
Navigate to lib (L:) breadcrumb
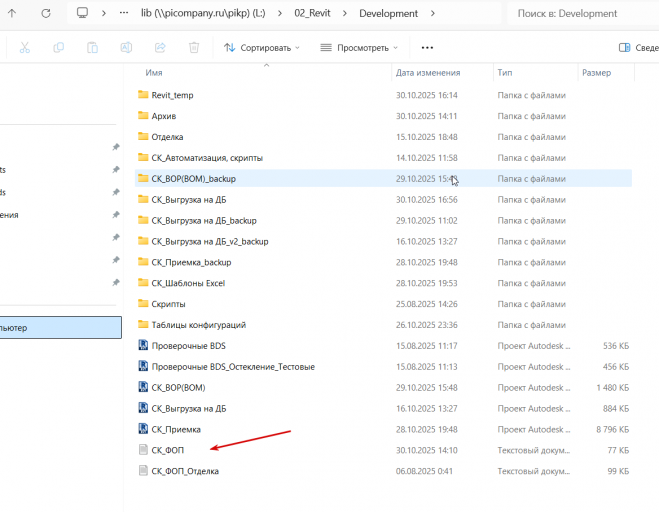click(203, 13)
